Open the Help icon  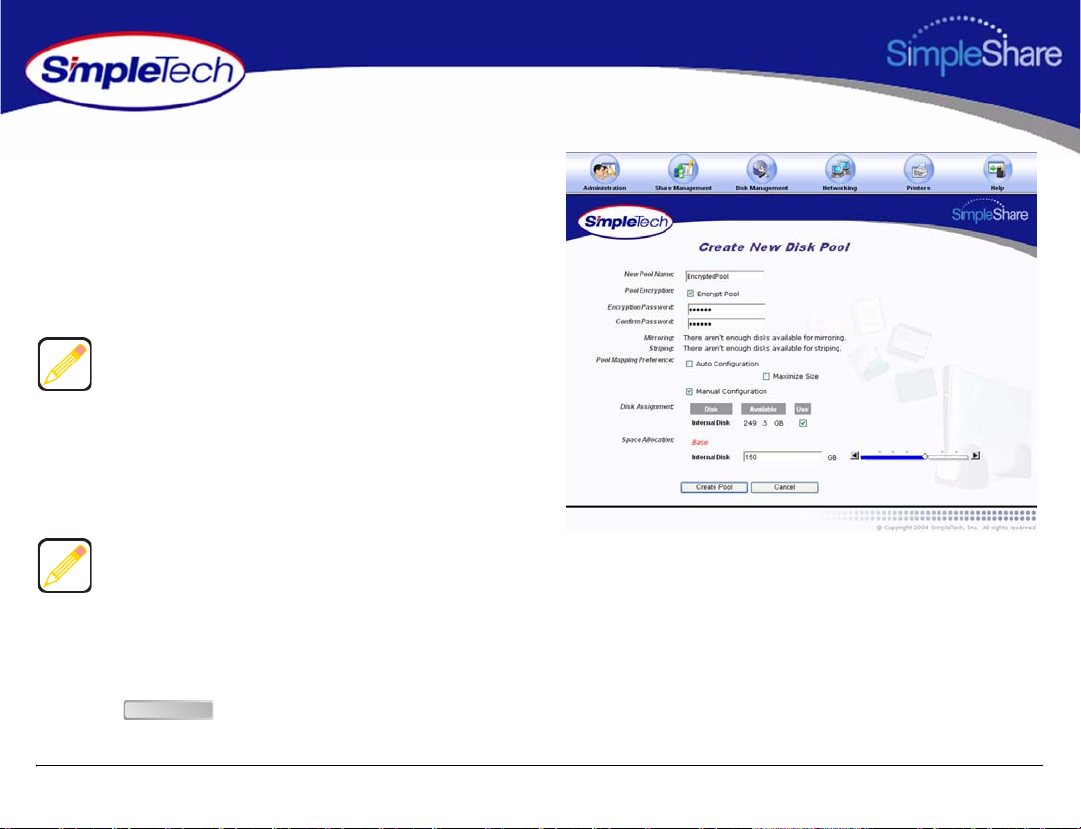(x=997, y=170)
